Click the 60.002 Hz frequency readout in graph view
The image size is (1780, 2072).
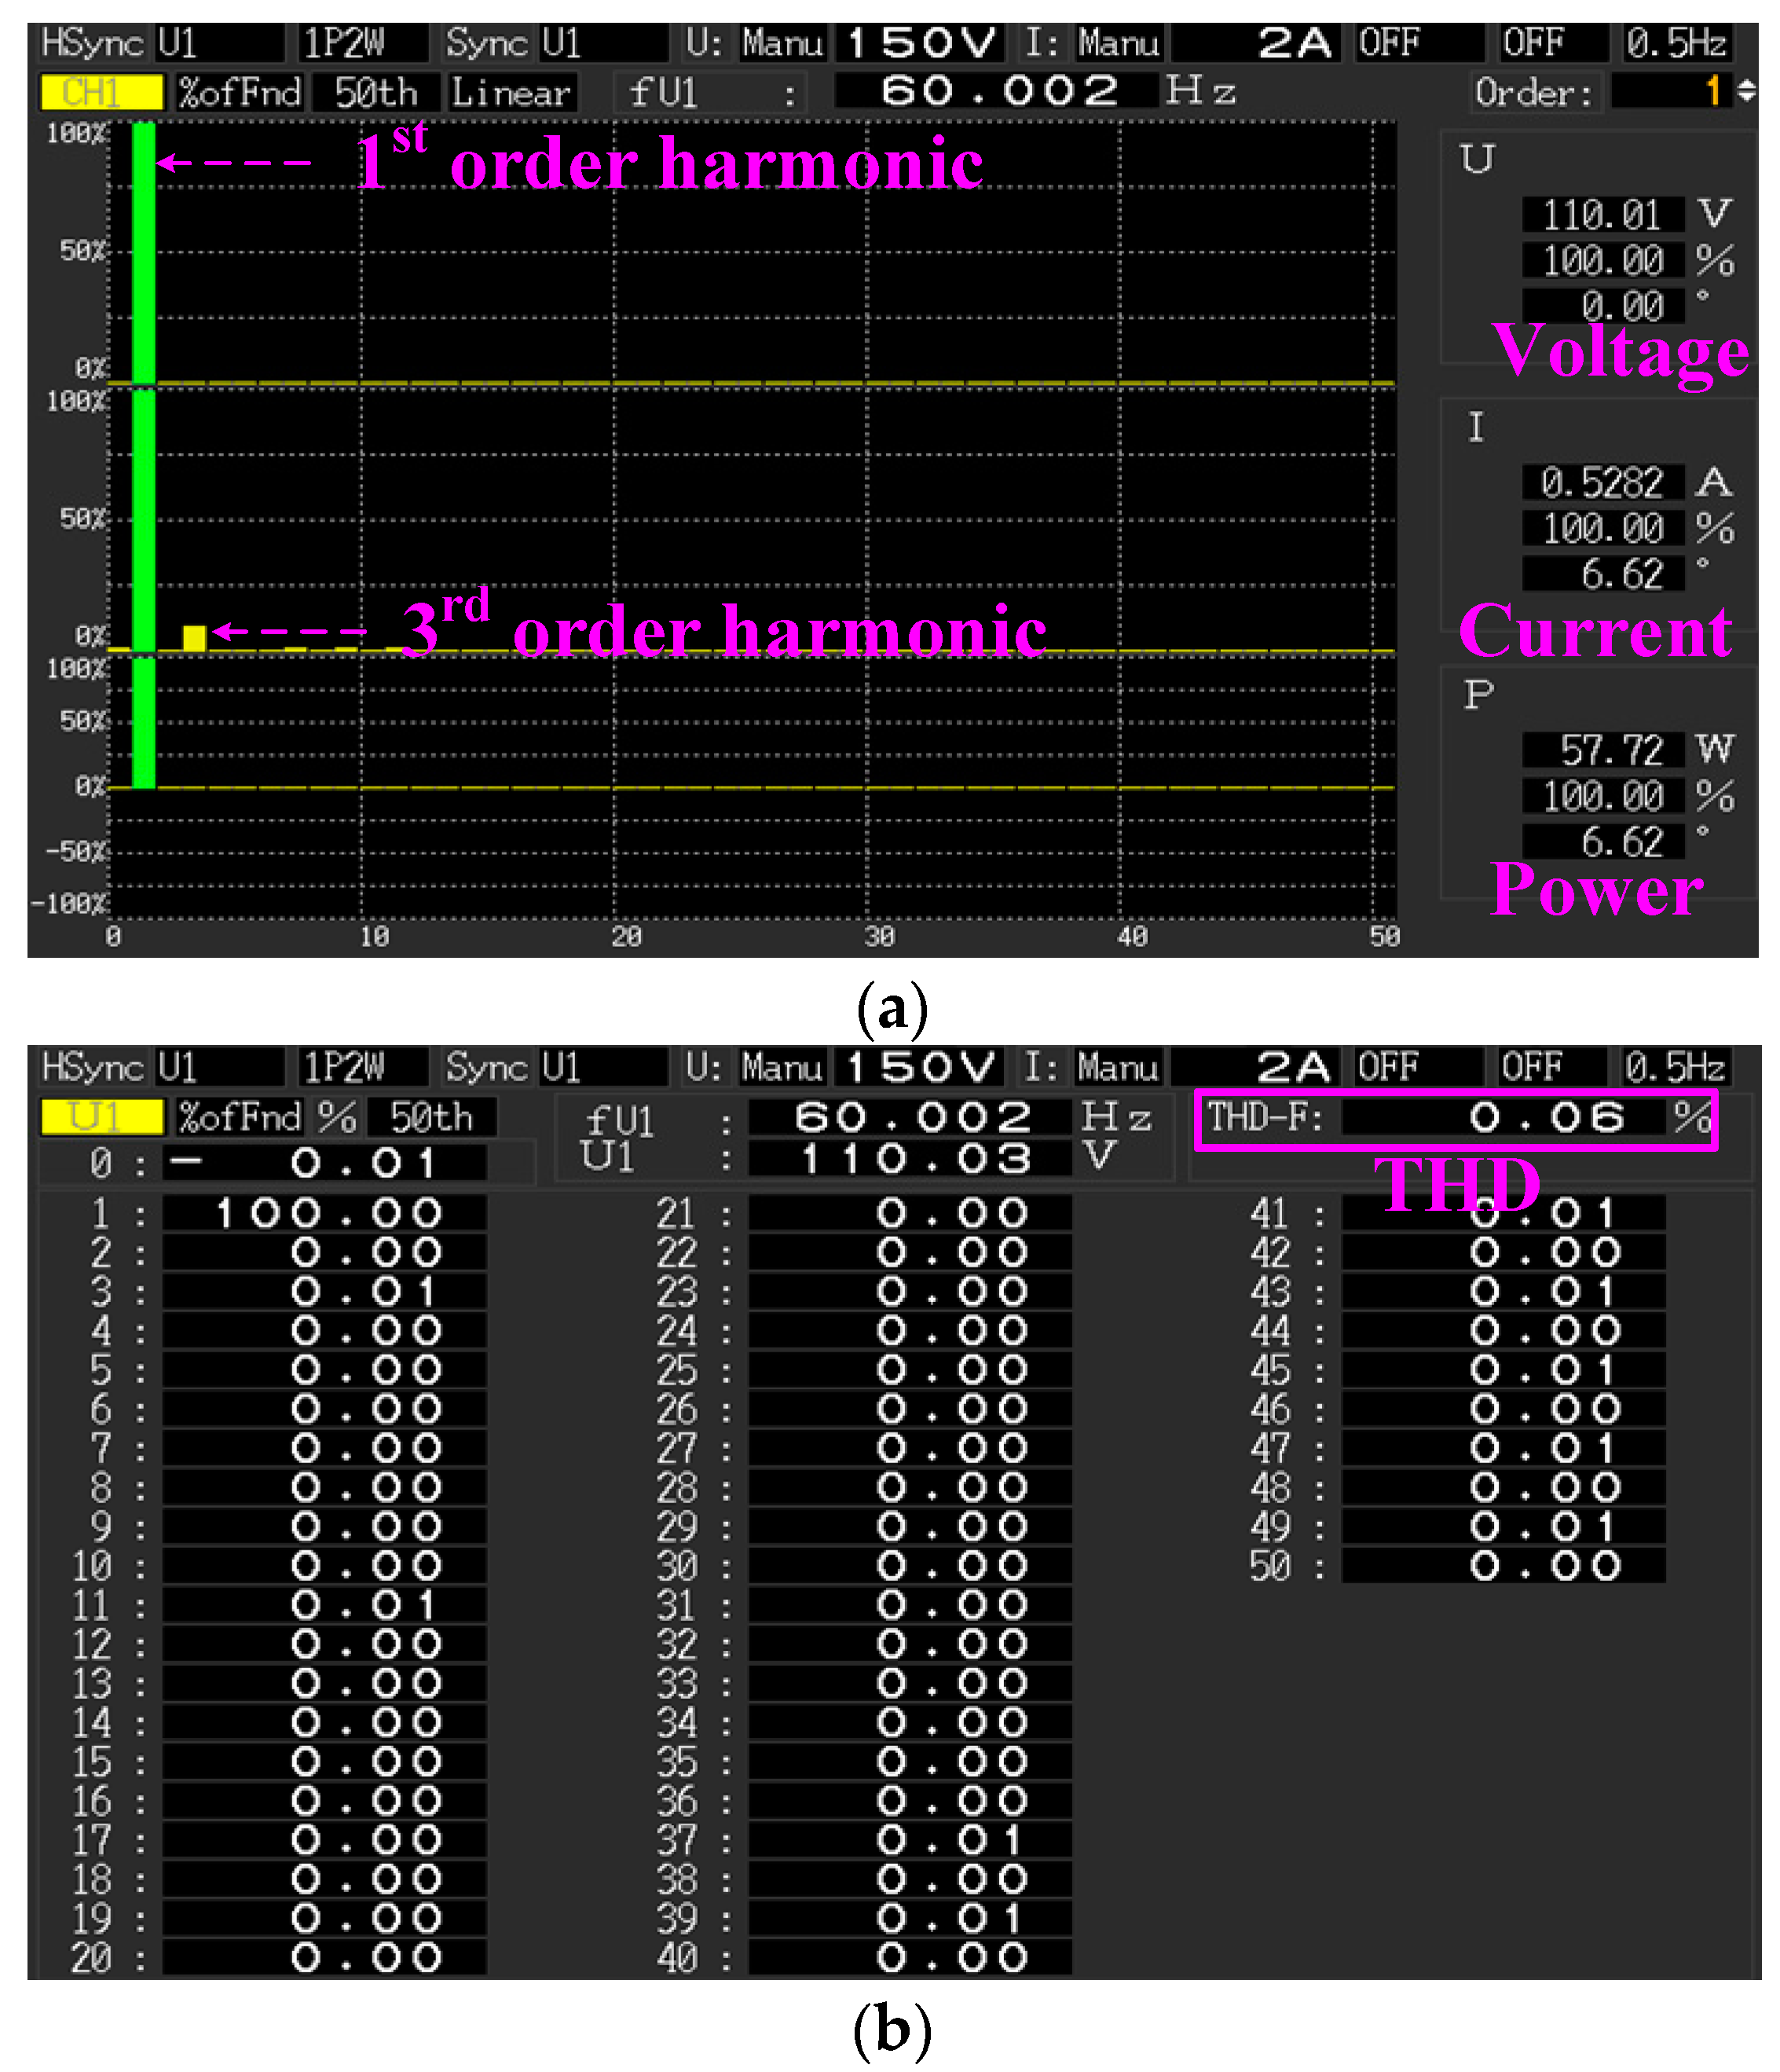[x=997, y=91]
